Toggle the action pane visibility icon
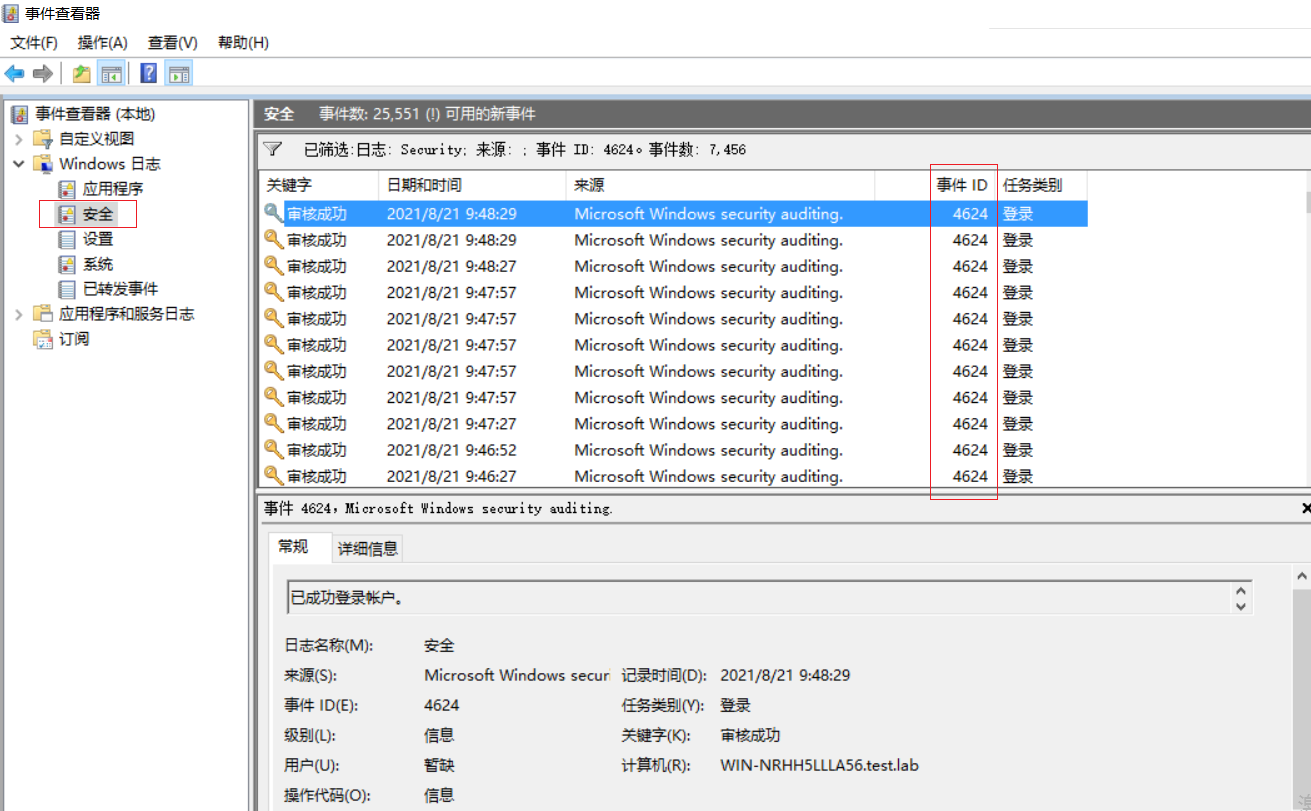The height and width of the screenshot is (811, 1311). 177,72
